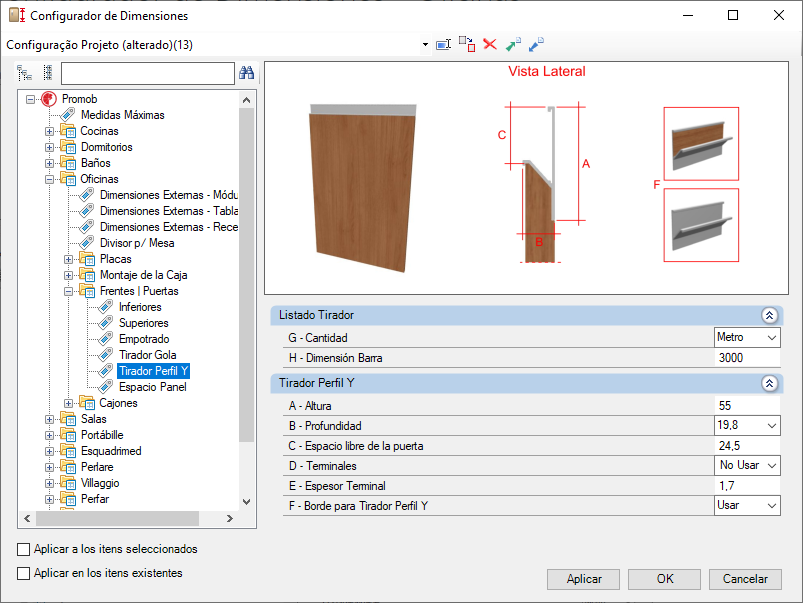The image size is (812, 604).
Task: Click the Villaggio folder icon
Action: pyautogui.click(x=68, y=483)
